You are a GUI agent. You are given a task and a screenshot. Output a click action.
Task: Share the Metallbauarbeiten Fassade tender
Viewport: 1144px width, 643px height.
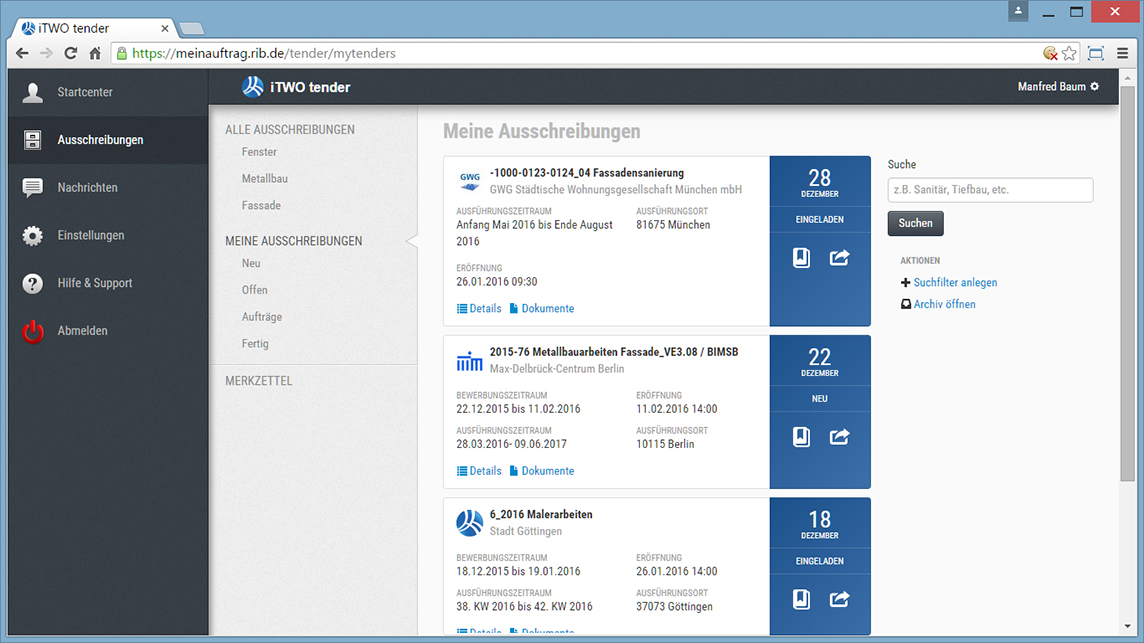pyautogui.click(x=839, y=436)
